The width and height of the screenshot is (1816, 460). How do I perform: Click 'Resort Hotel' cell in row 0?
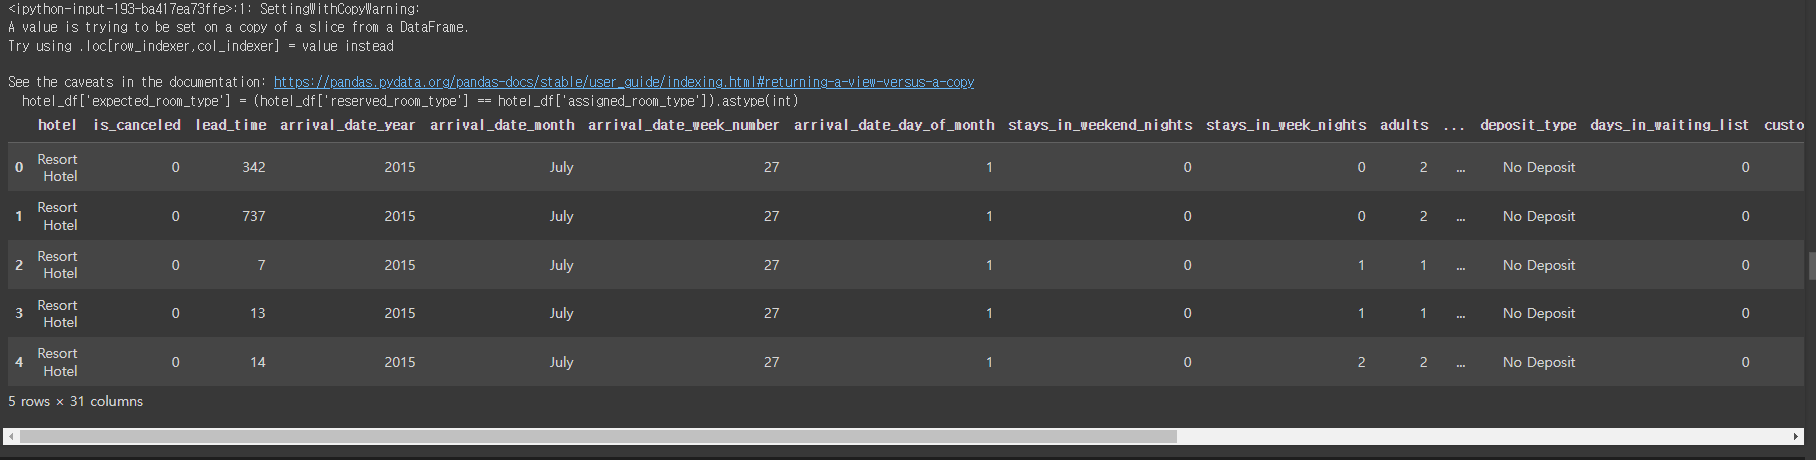pos(57,167)
